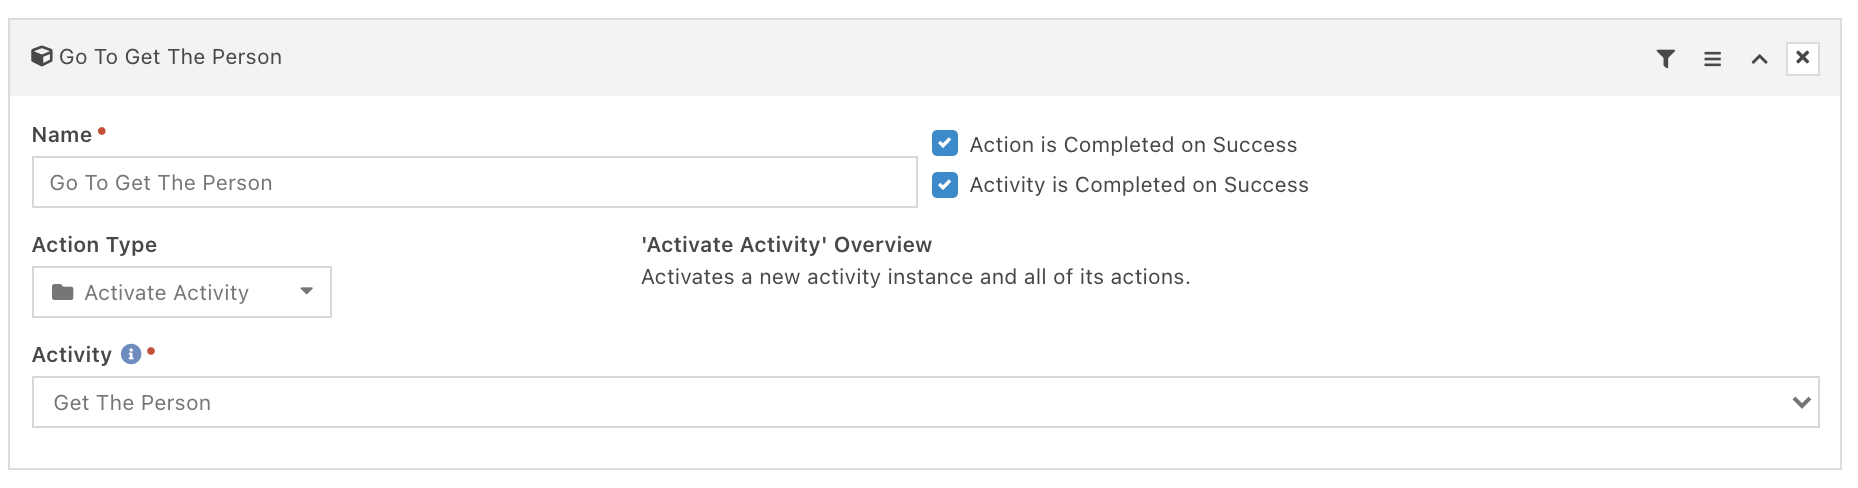Click the caret arrow in Action Type dropdown
This screenshot has width=1858, height=488.
coord(307,292)
